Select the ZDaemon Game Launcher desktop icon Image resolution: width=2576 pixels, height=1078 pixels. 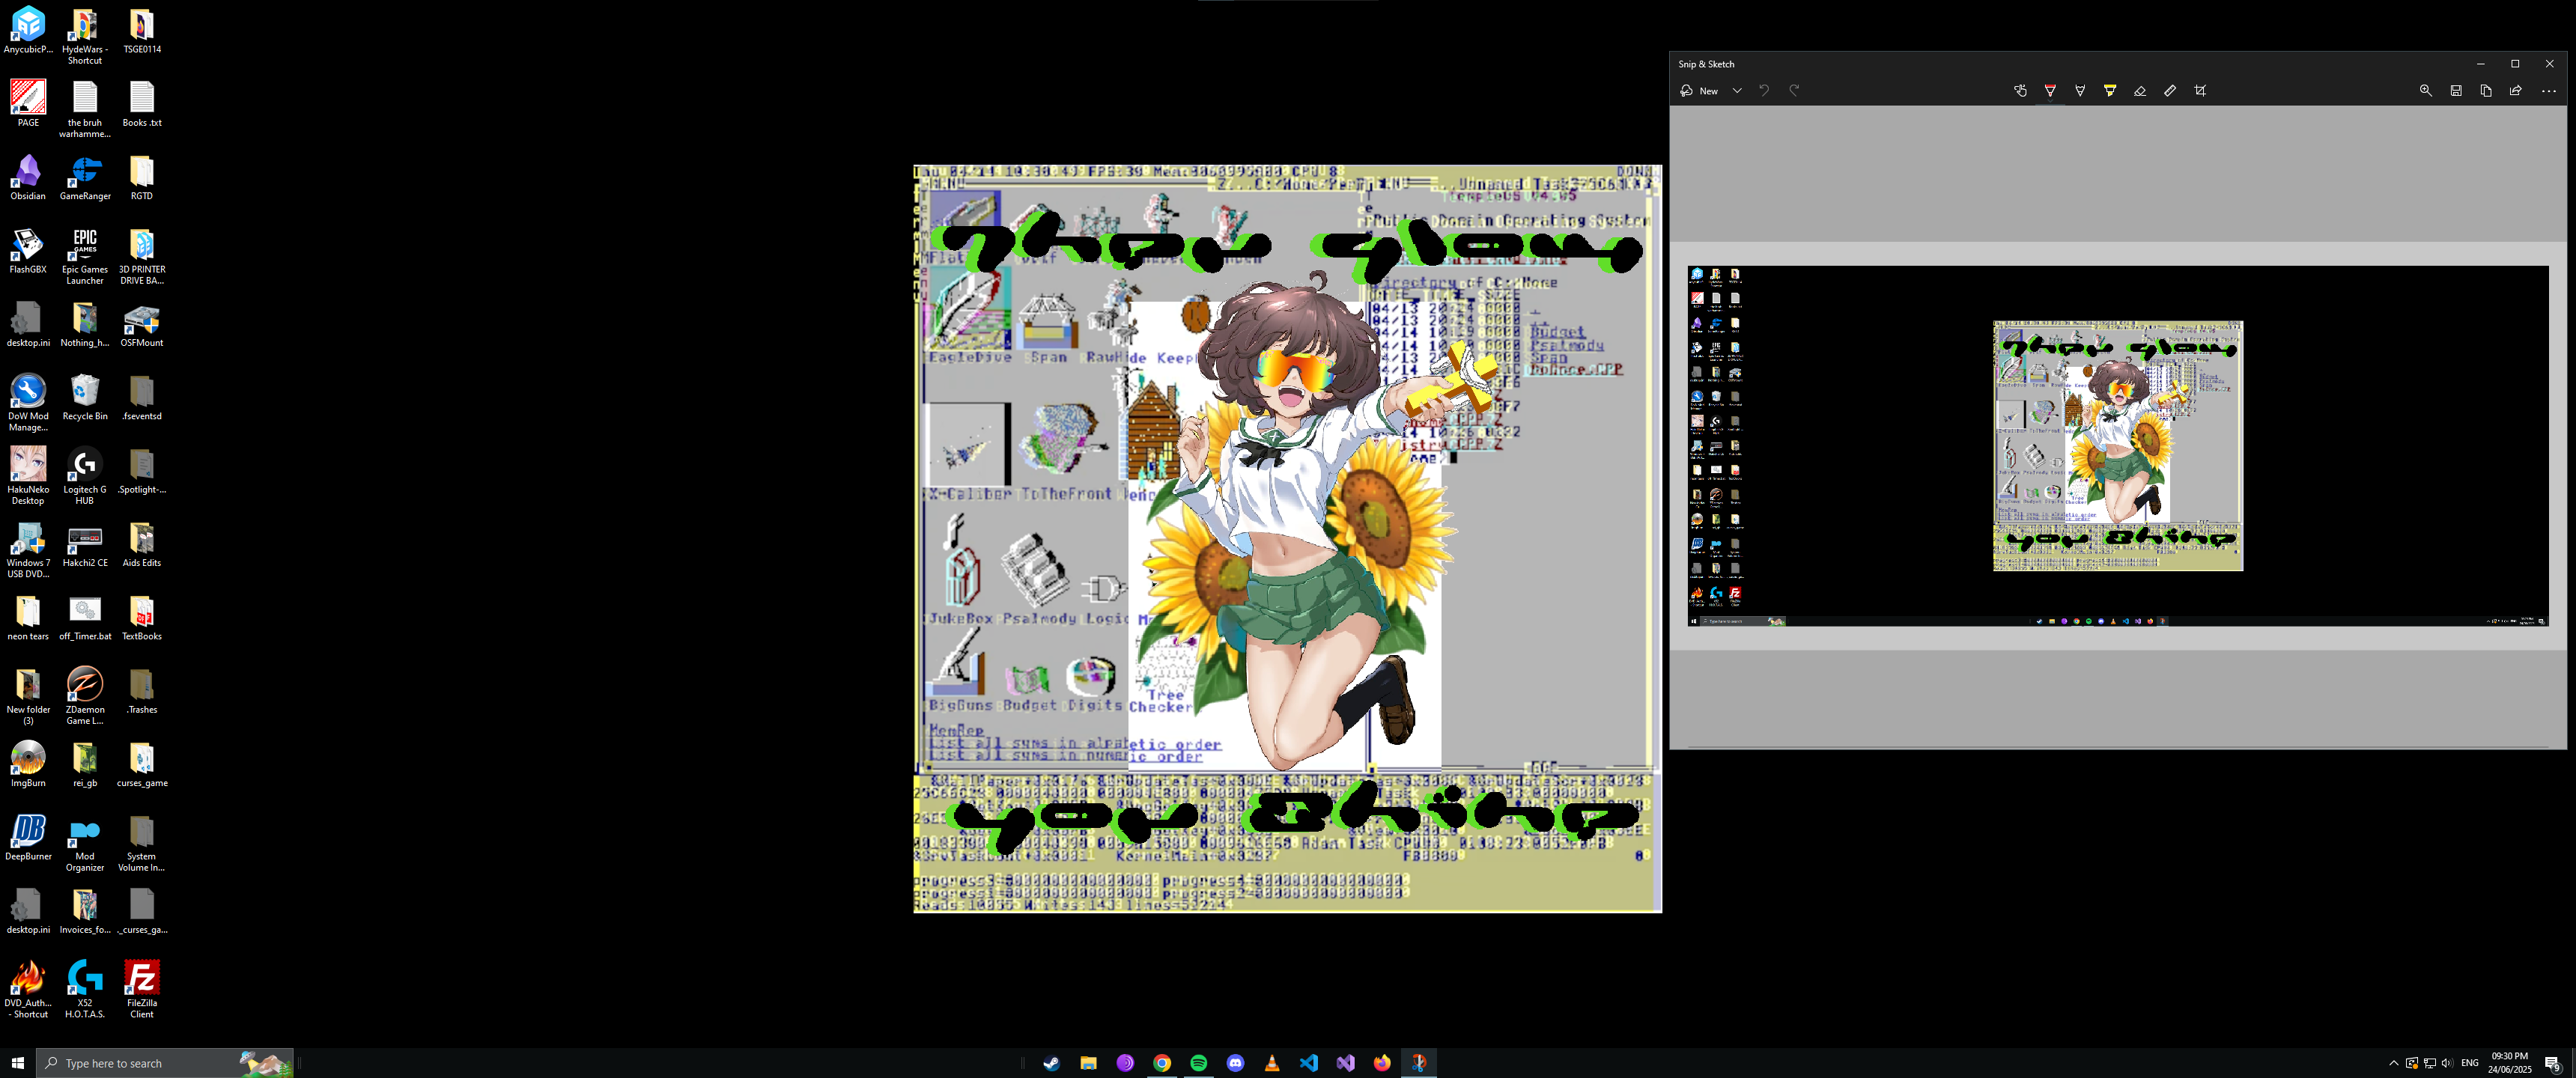coord(85,697)
